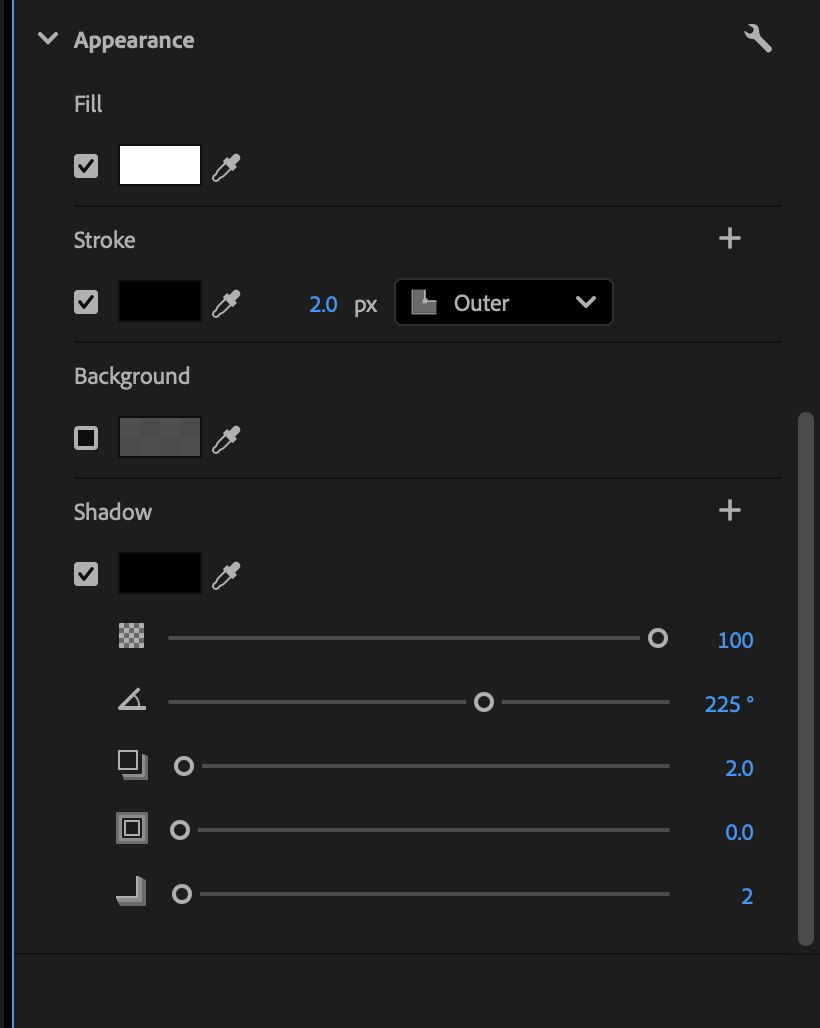
Task: Disable the Fill checkbox
Action: tap(86, 165)
